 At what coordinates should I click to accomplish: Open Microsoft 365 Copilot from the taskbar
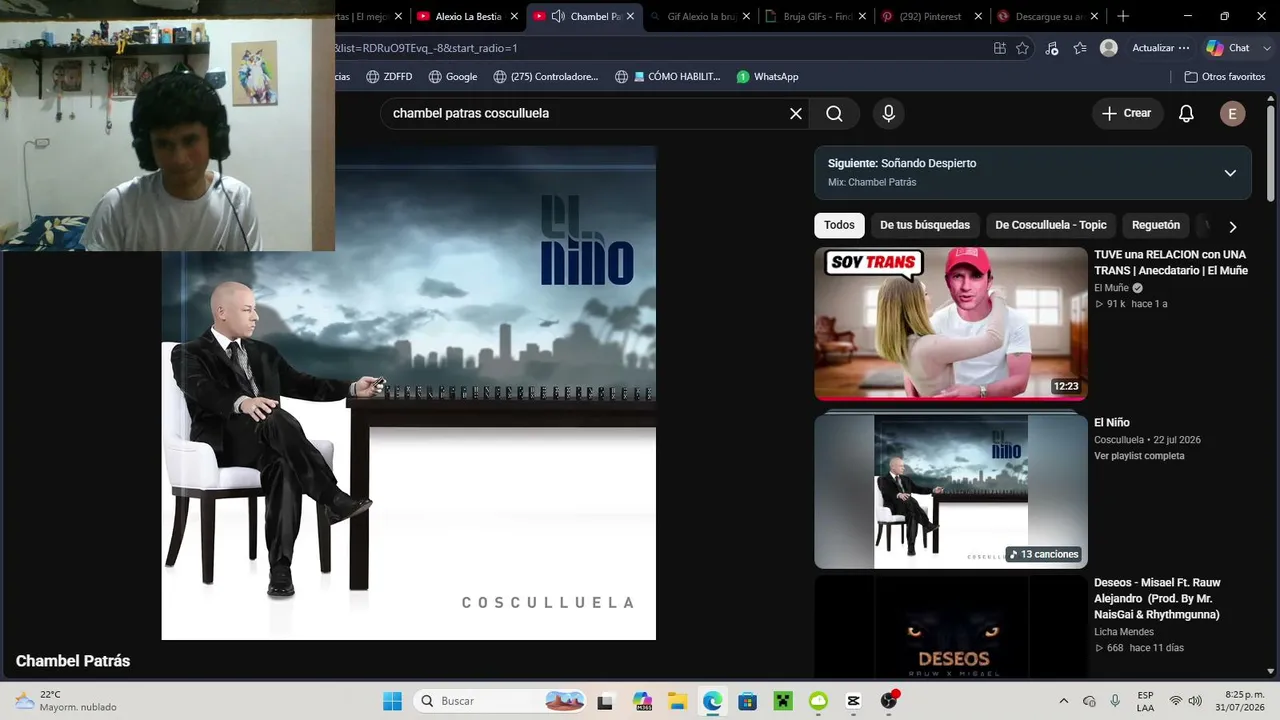point(642,701)
